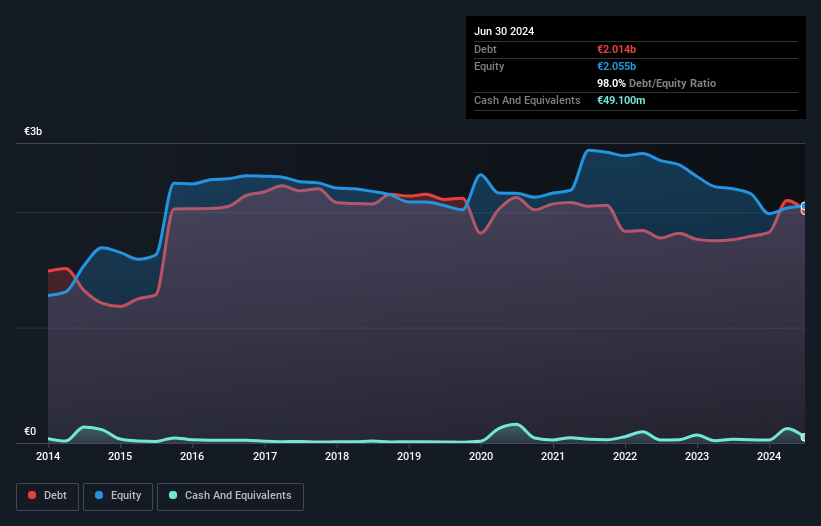The height and width of the screenshot is (526, 821).
Task: Click the 2019 x-axis label
Action: coord(409,456)
